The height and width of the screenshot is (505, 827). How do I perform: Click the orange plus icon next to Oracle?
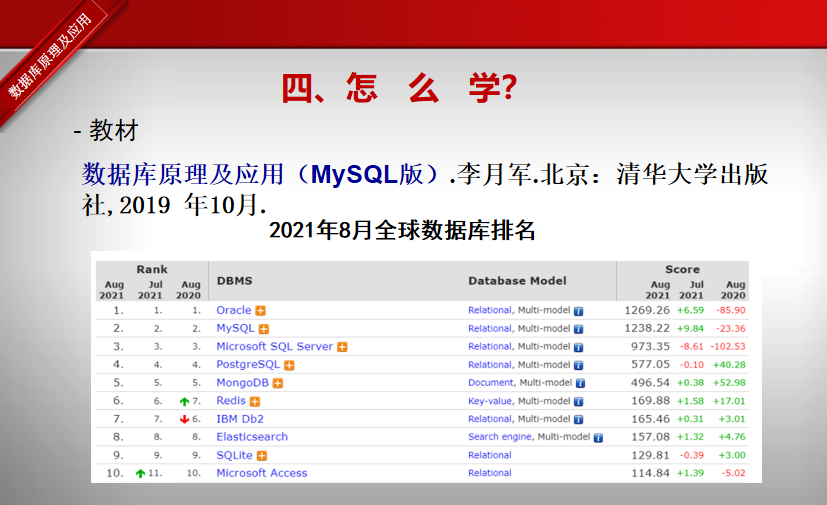[261, 311]
